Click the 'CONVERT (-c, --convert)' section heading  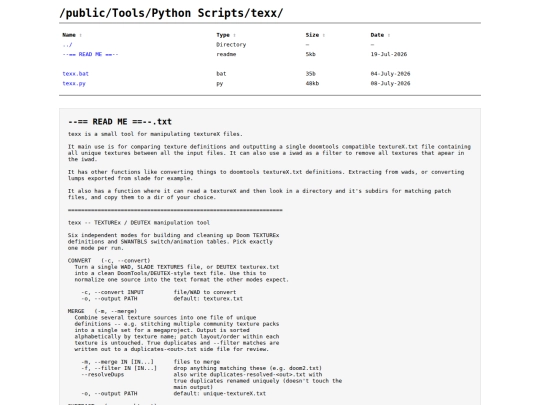[x=109, y=261]
